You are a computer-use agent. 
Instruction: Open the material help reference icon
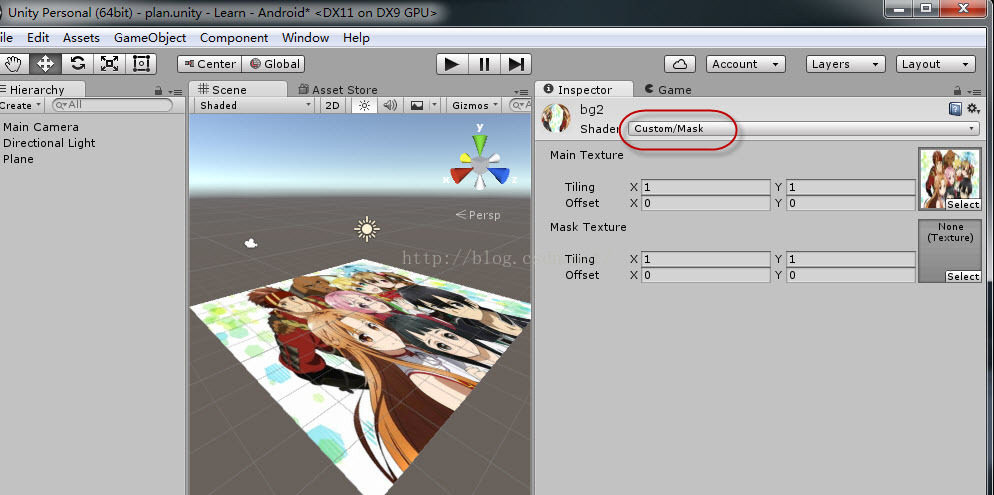955,109
